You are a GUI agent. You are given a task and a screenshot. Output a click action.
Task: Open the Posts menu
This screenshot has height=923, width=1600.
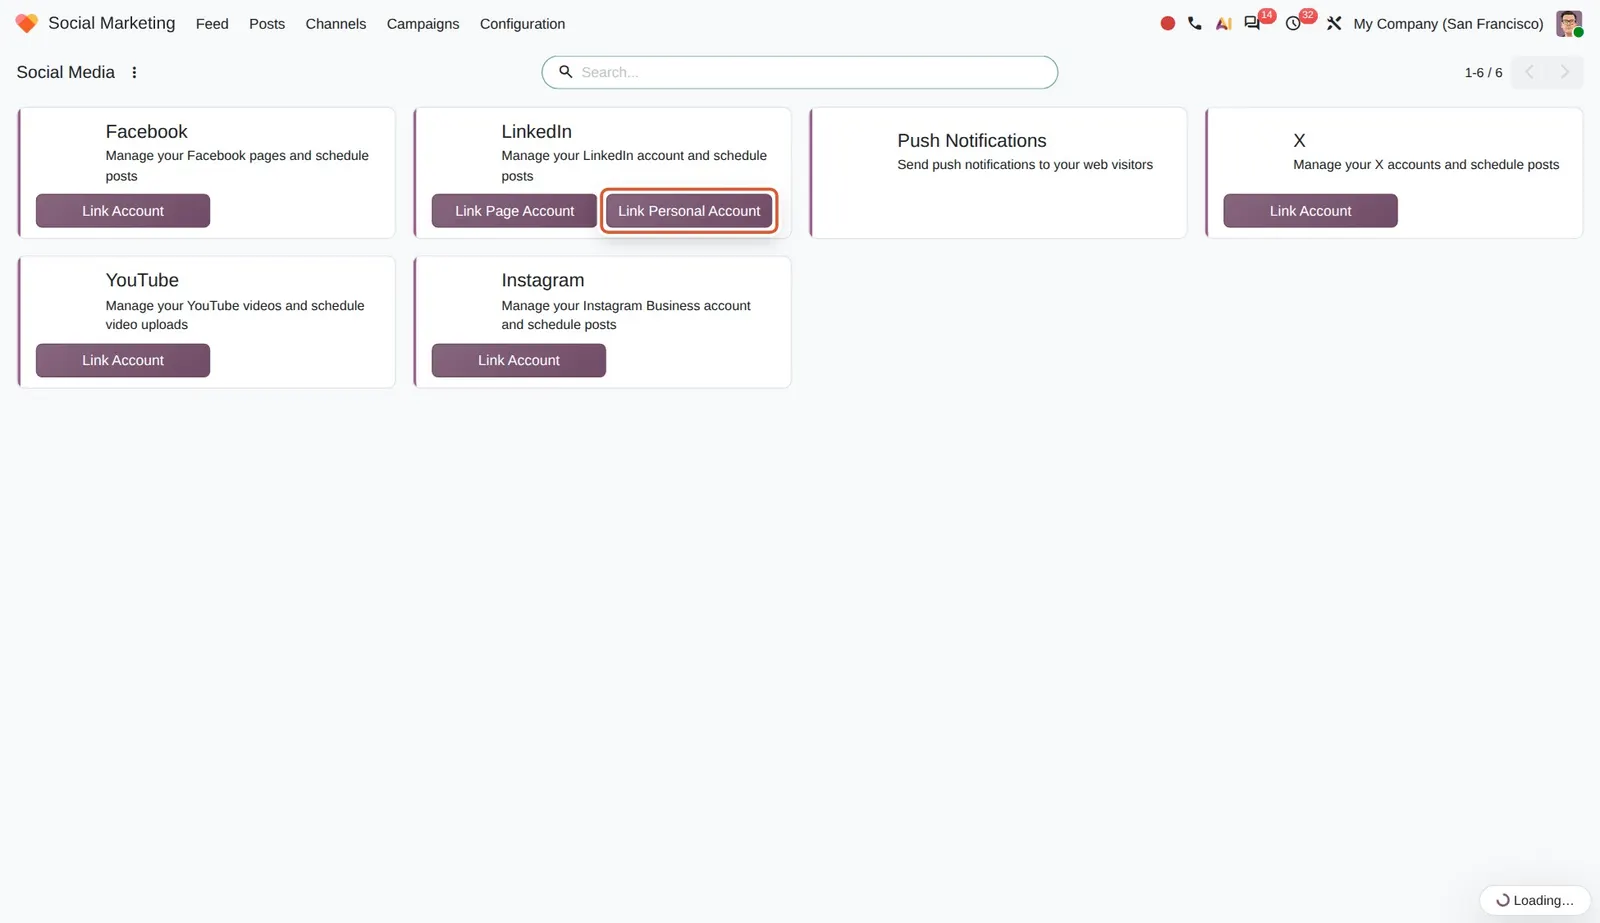[x=267, y=24]
